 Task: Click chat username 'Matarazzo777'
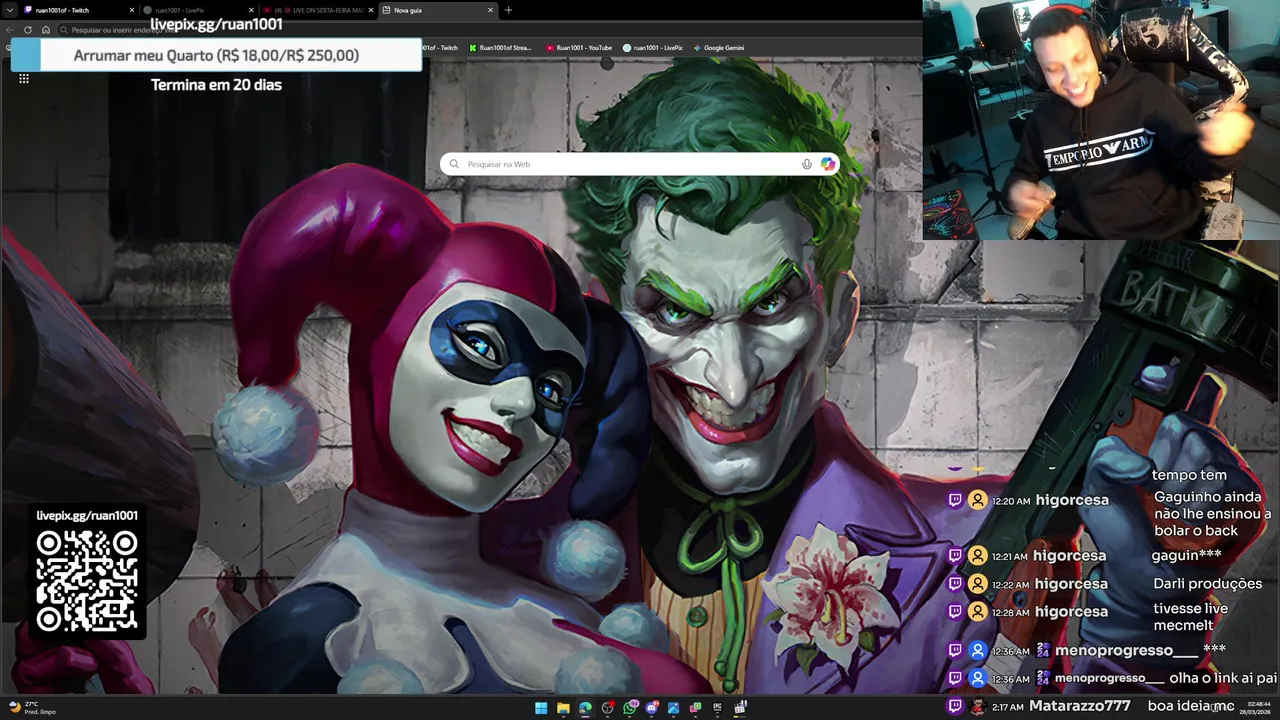pos(1080,706)
